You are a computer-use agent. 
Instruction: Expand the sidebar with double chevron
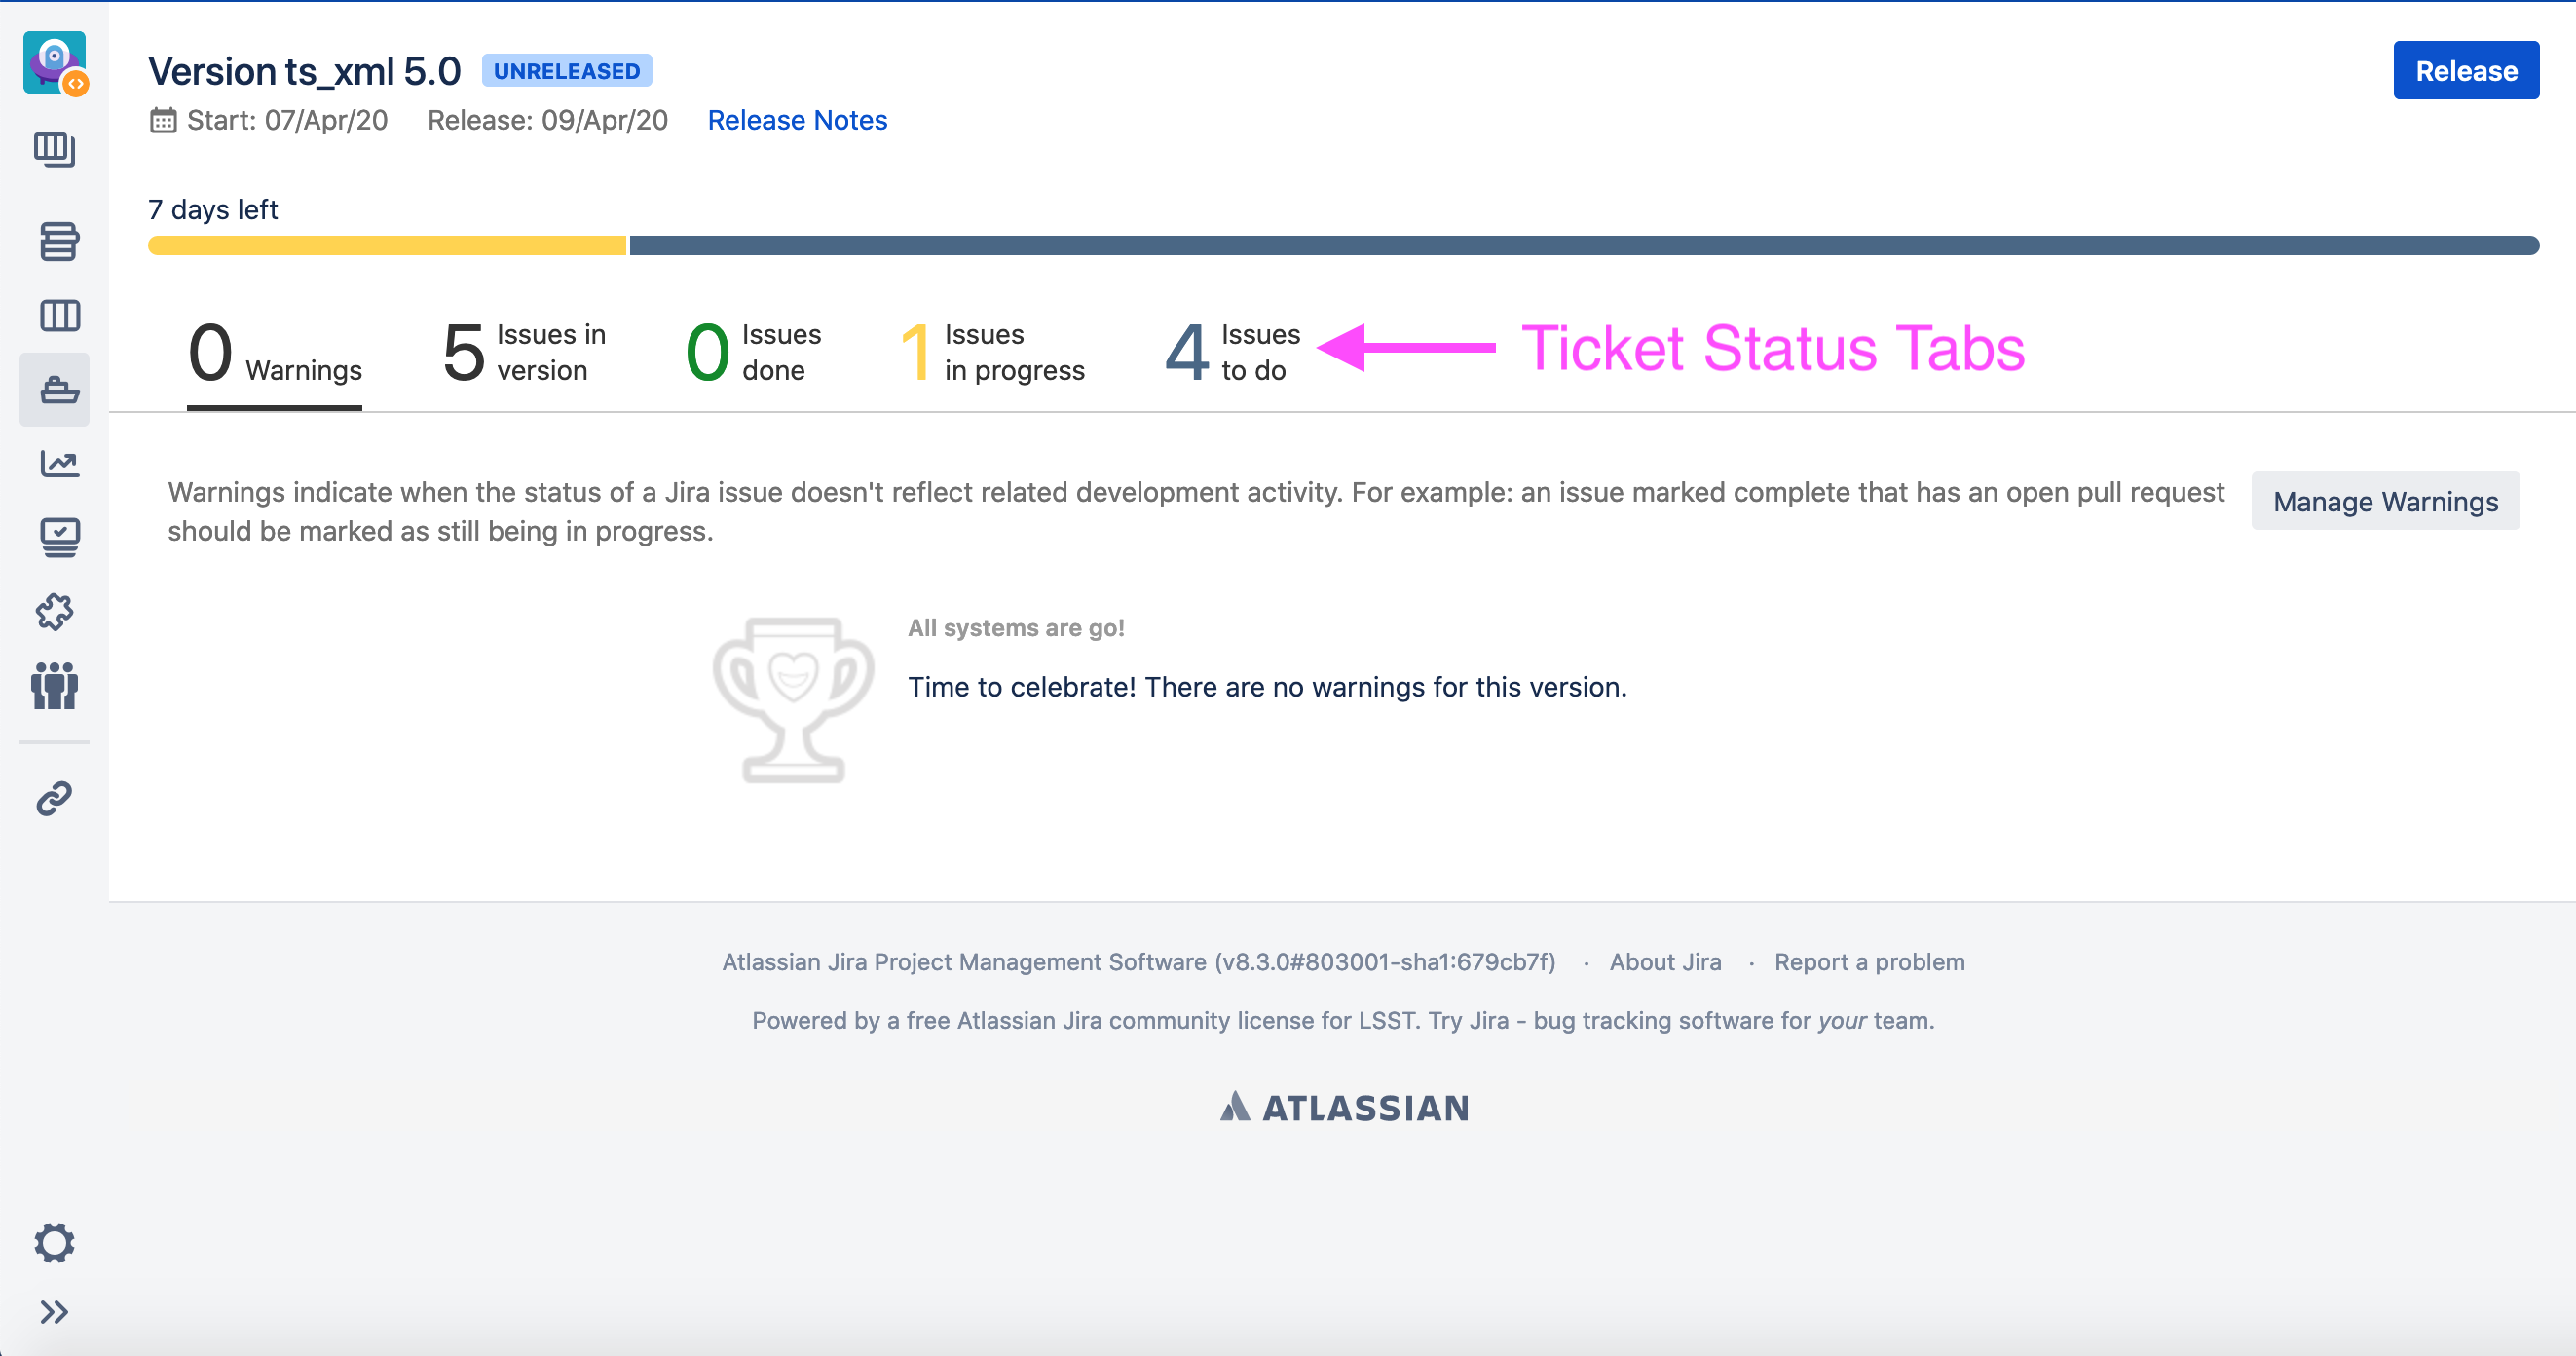coord(54,1312)
